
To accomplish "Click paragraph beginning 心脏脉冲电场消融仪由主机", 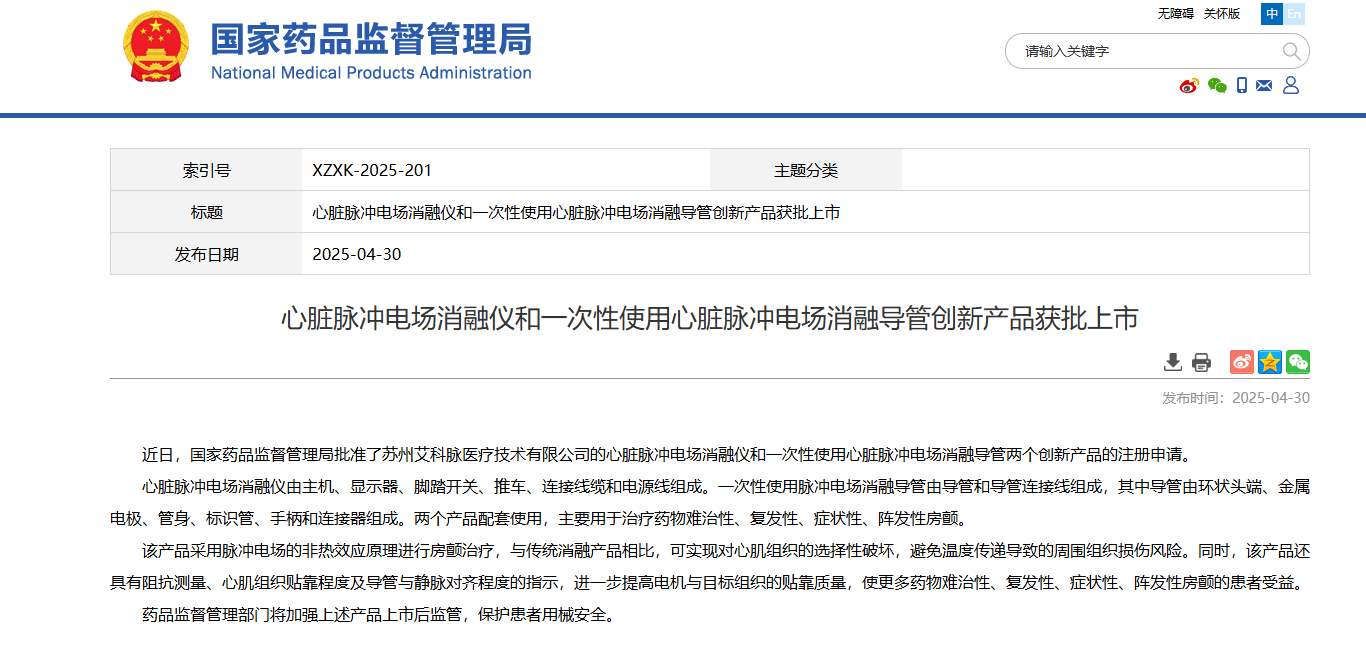I will pos(710,503).
